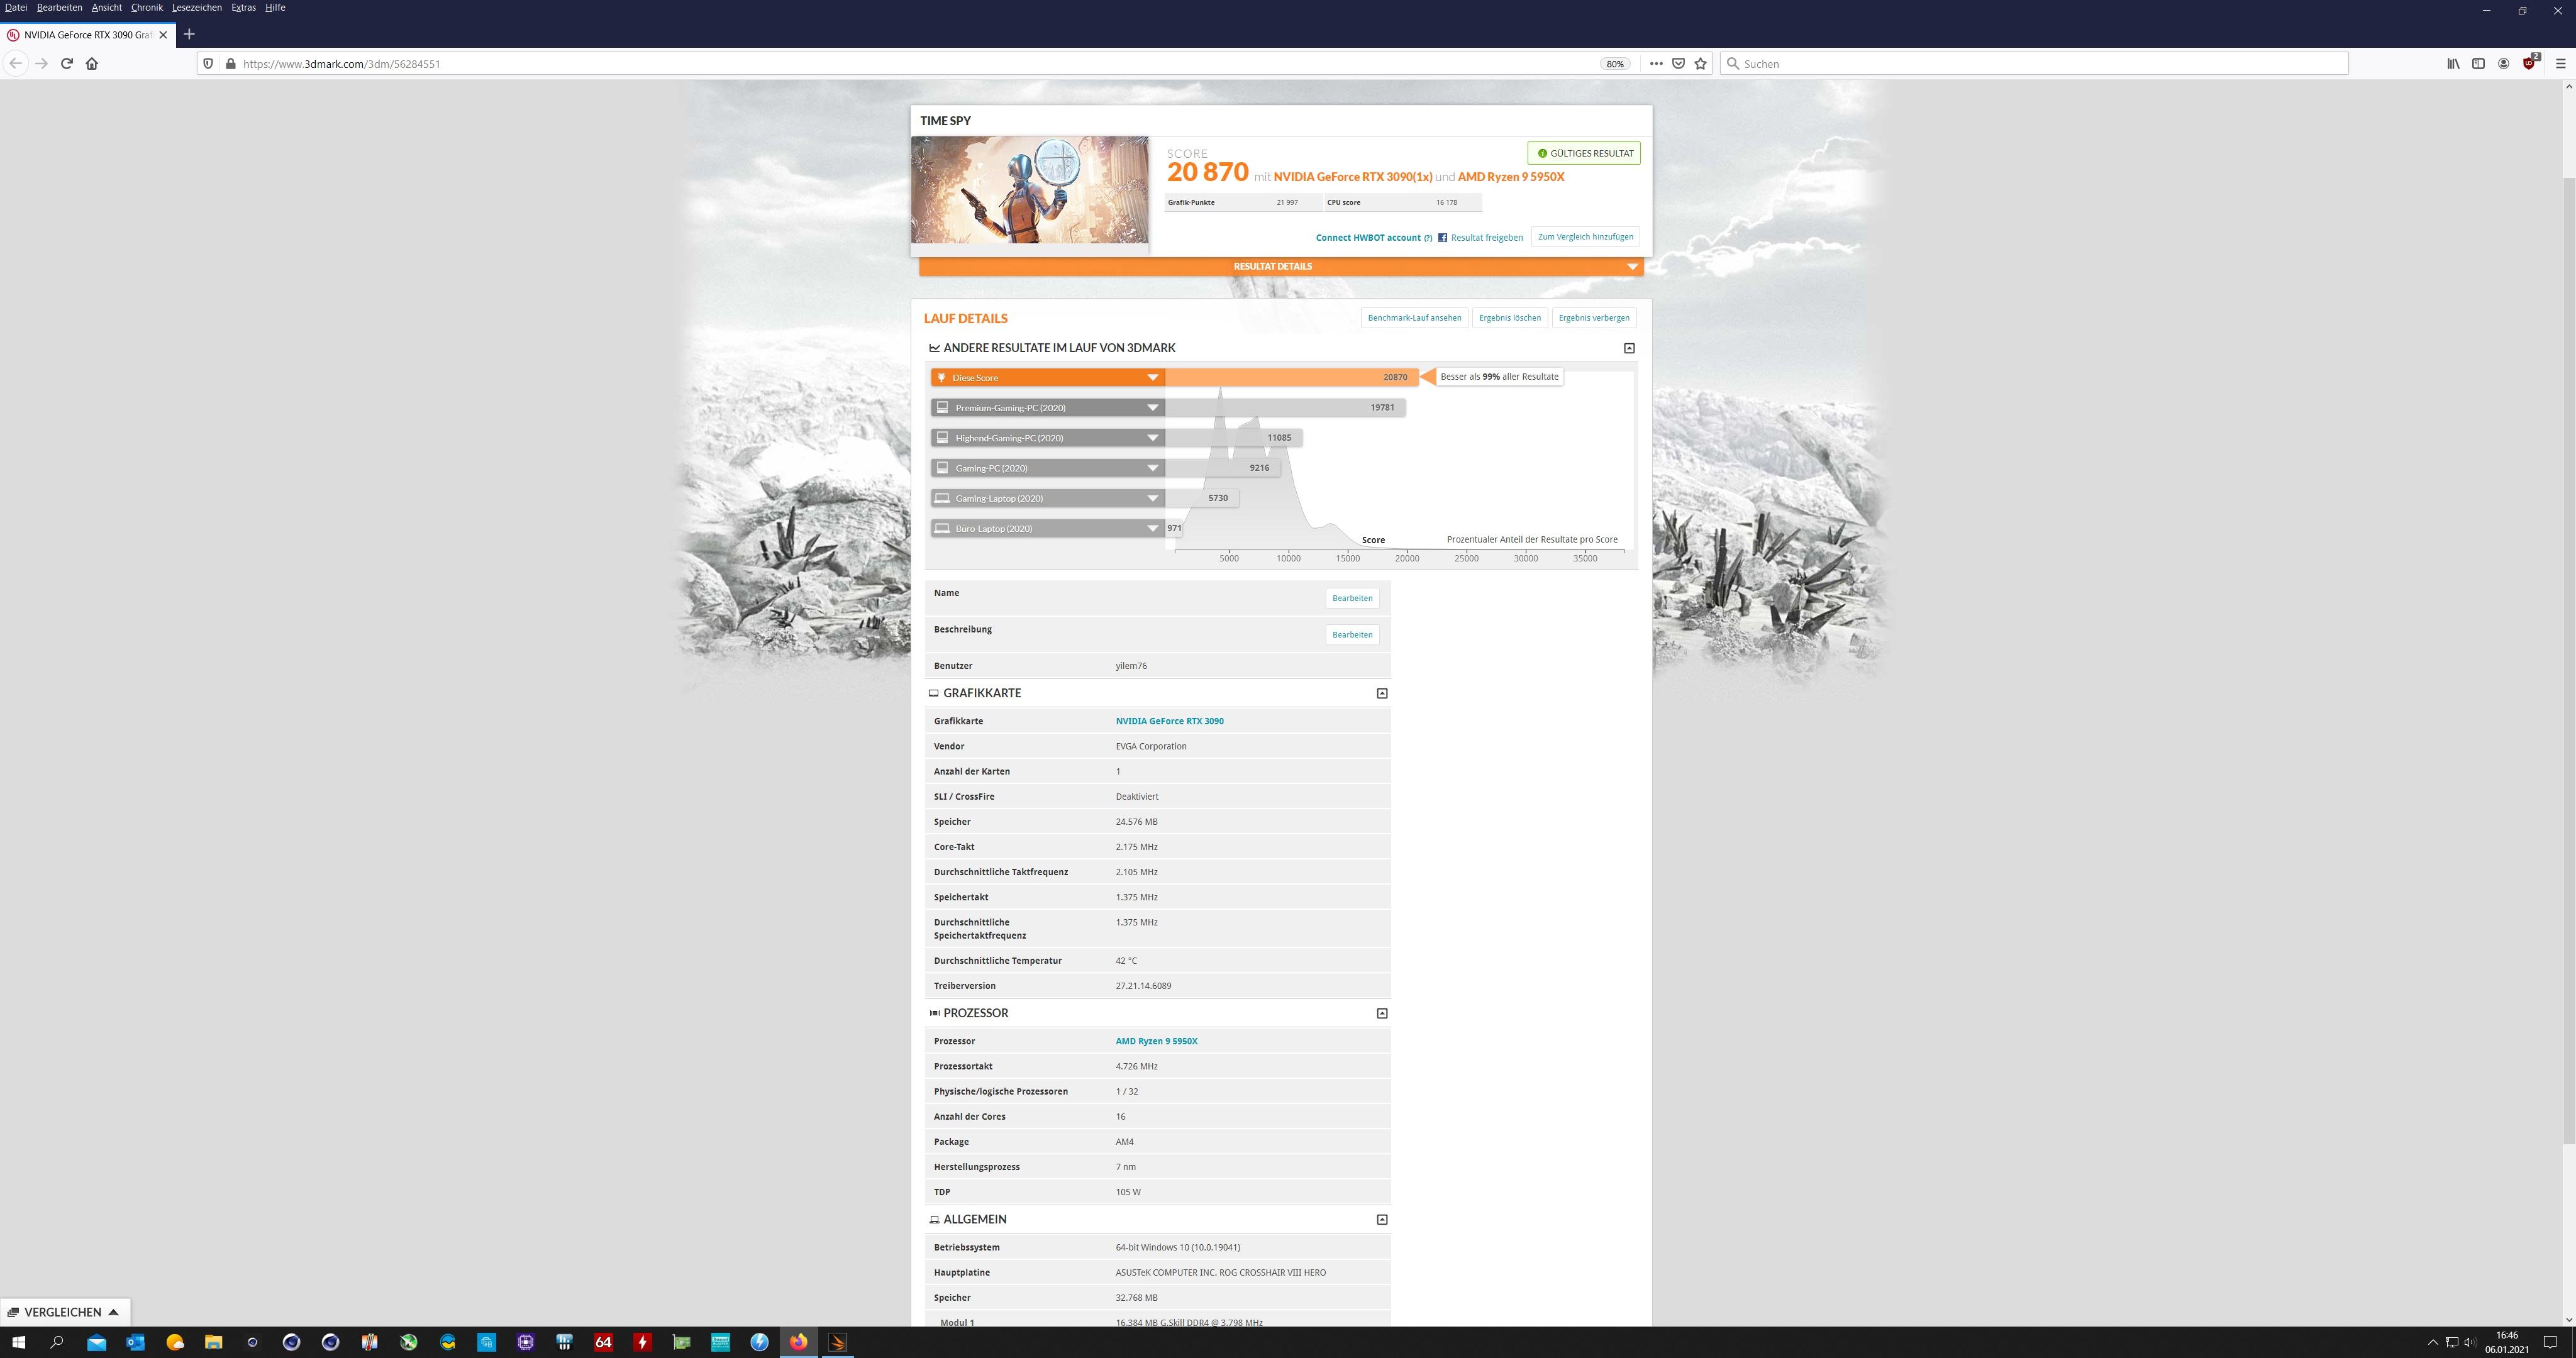Open the library bookmarks icon in toolbar

pyautogui.click(x=2453, y=63)
